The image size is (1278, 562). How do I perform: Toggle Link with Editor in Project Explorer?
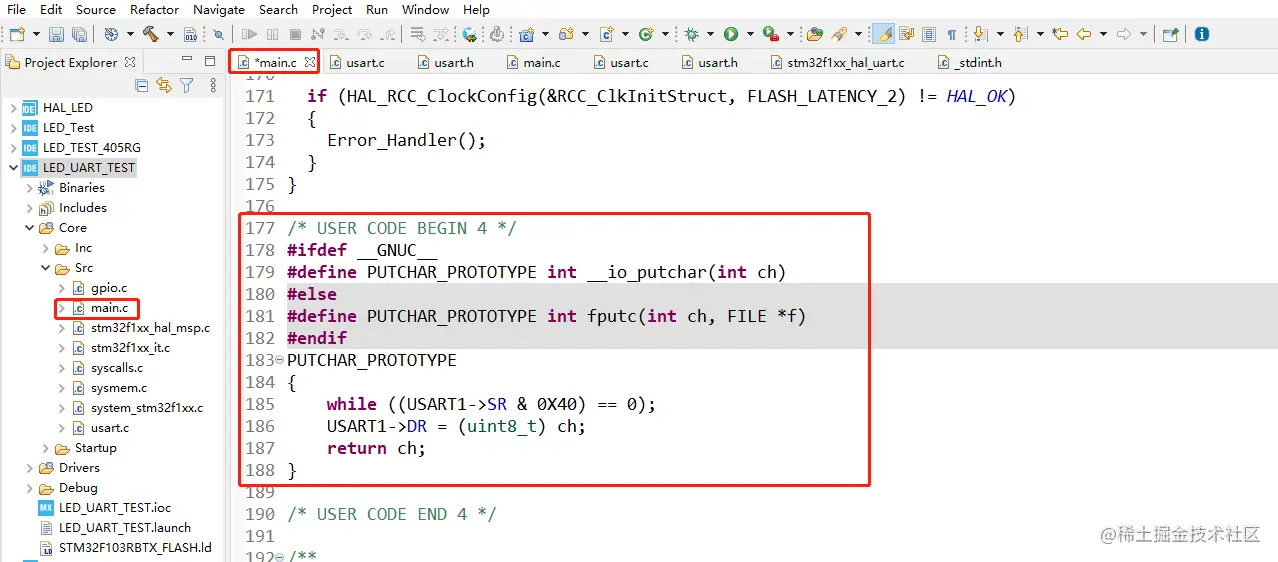coord(164,86)
